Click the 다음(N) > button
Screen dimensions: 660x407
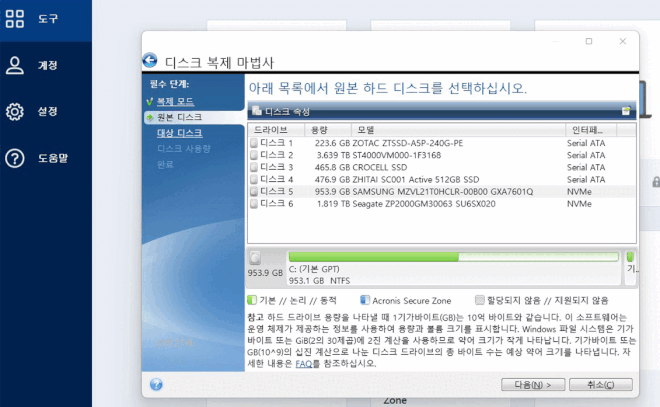pyautogui.click(x=533, y=385)
